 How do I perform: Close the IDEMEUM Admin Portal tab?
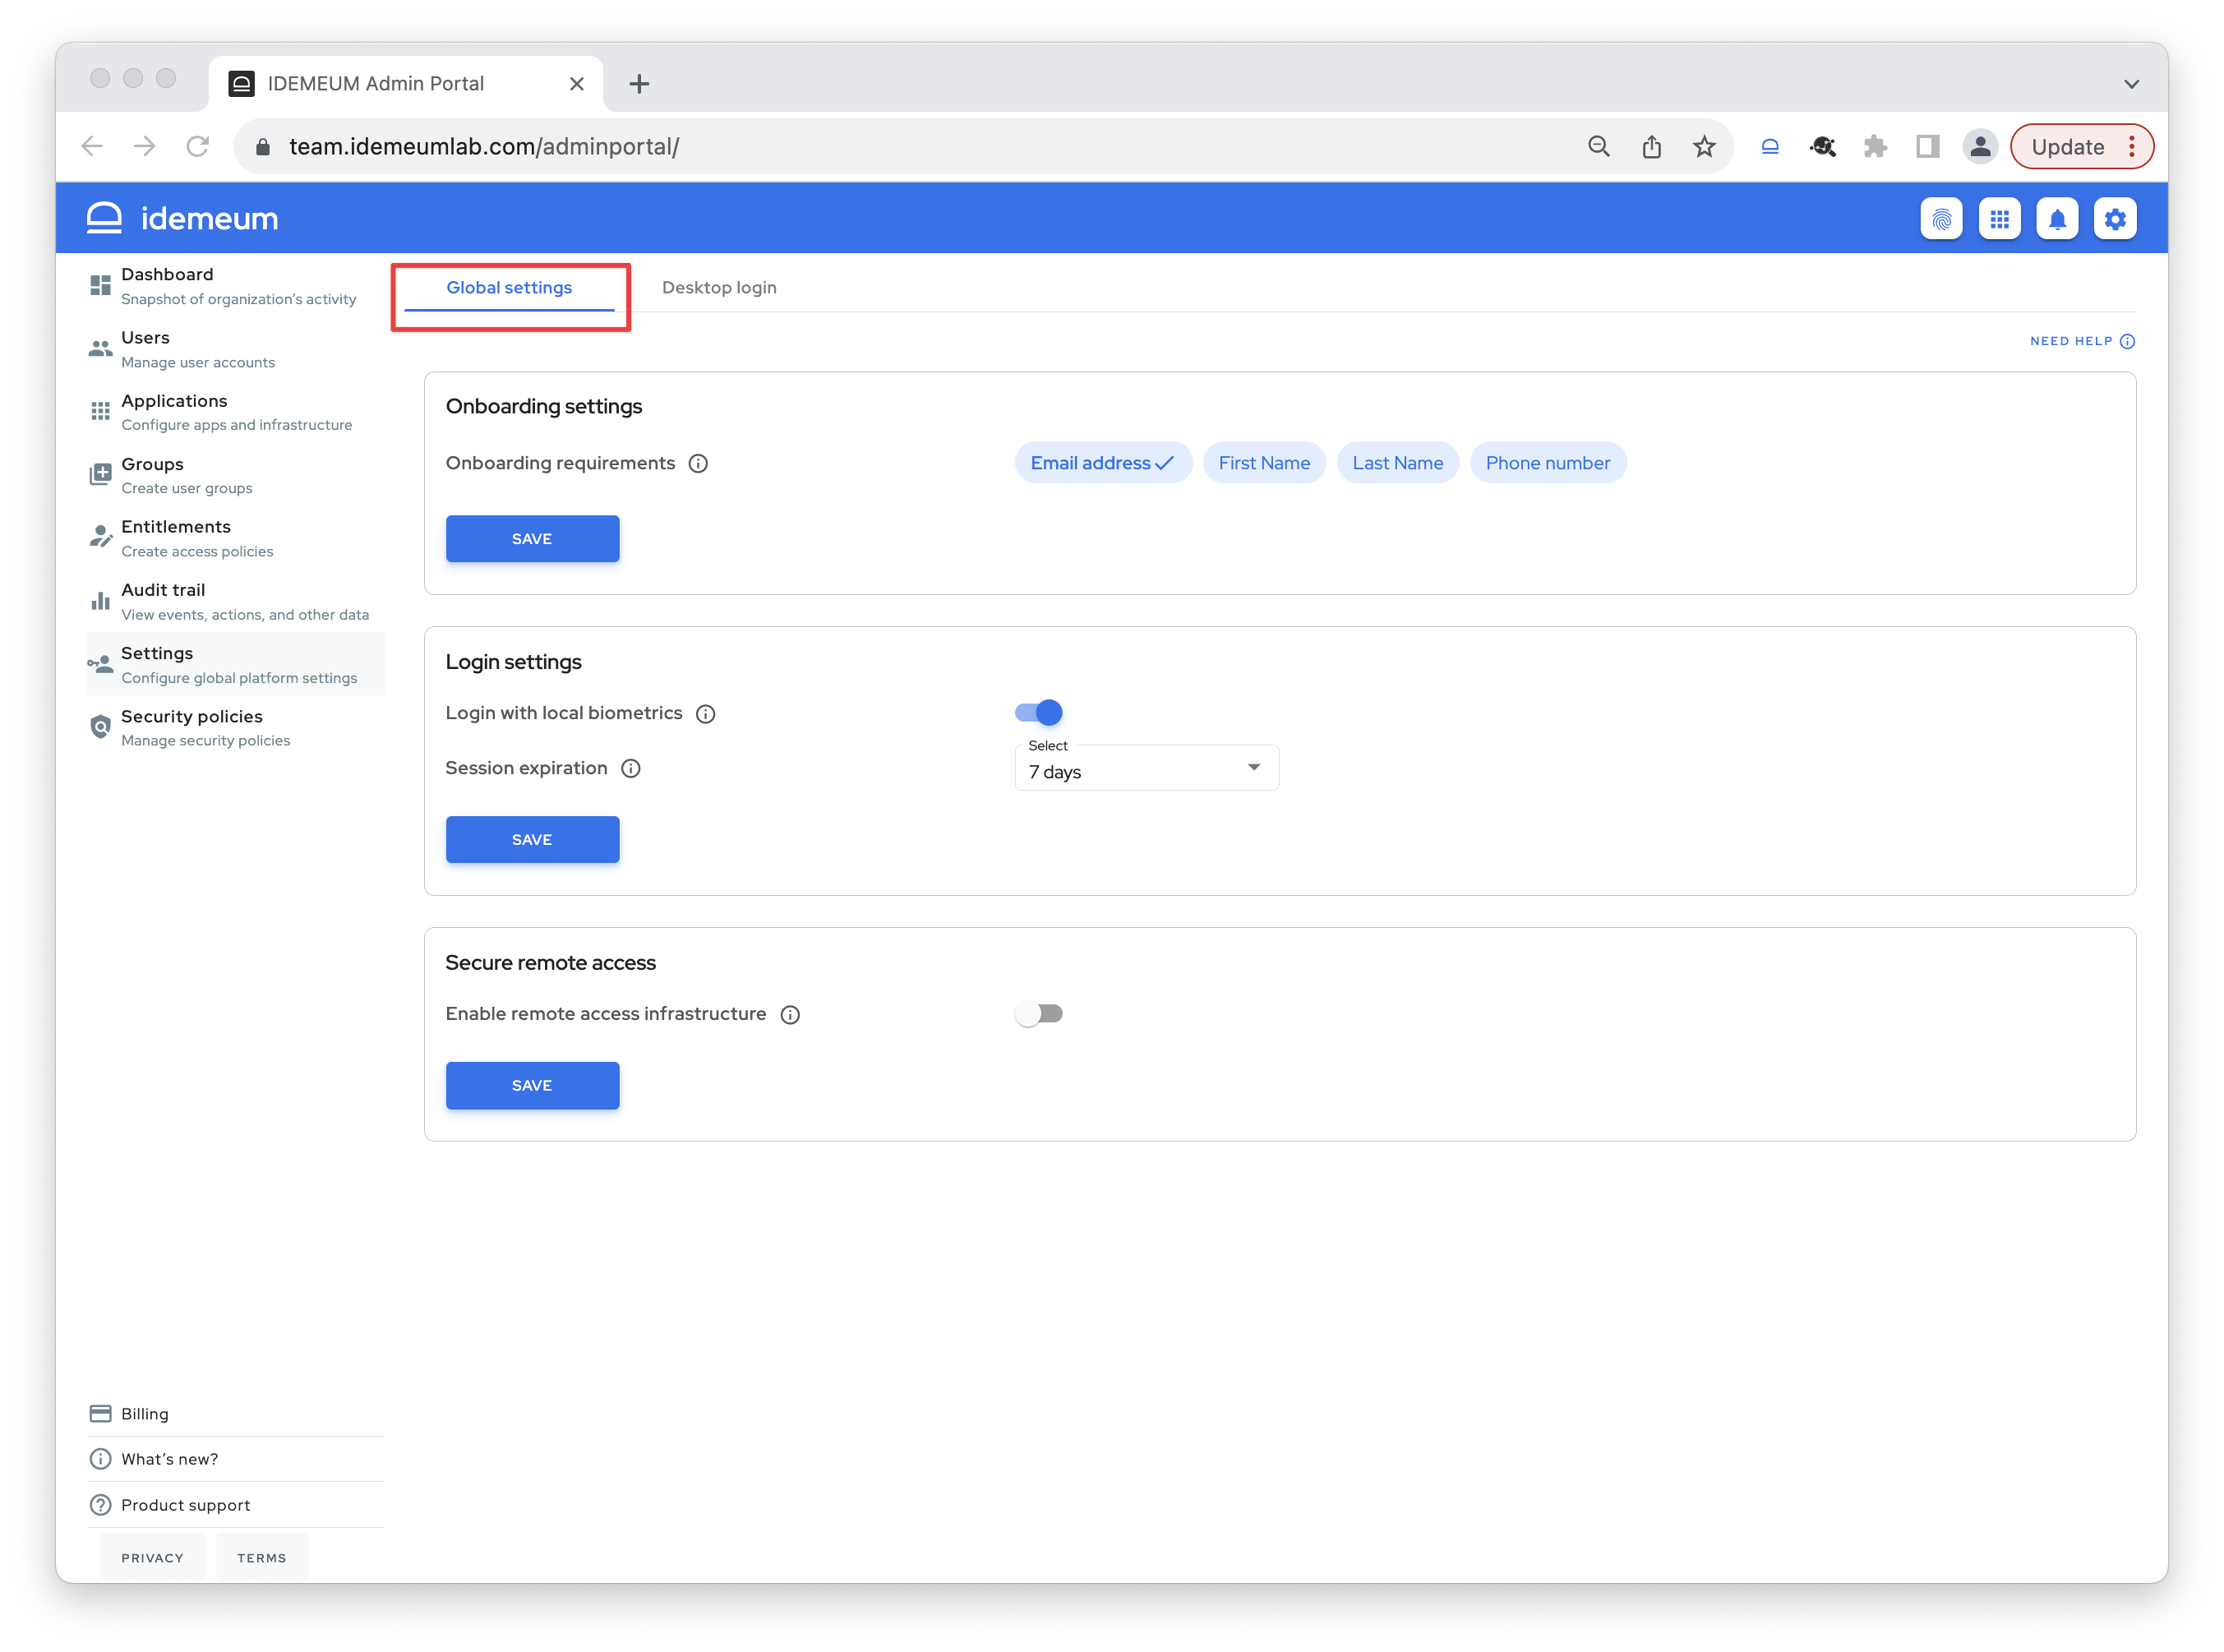(576, 84)
